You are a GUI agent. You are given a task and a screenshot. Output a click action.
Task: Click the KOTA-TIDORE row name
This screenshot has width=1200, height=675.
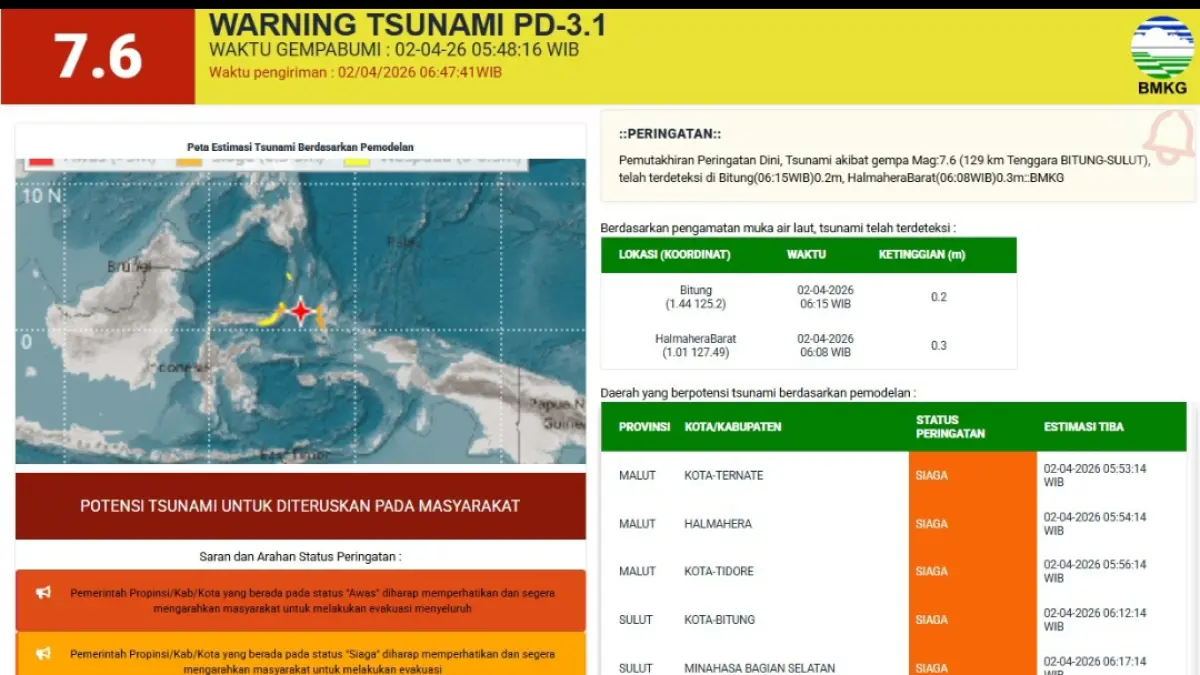click(x=719, y=571)
